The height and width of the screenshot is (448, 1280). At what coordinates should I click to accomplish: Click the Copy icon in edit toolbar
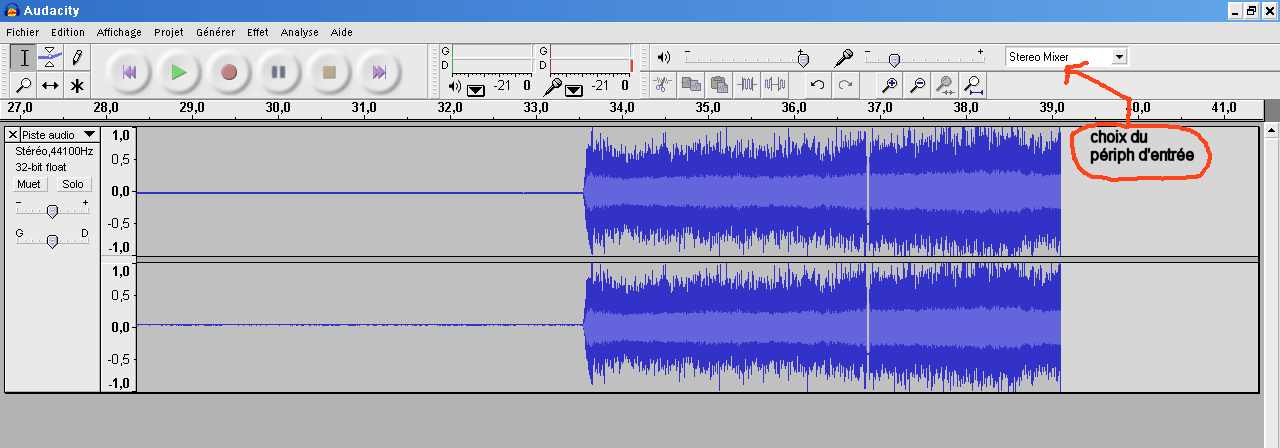(x=691, y=85)
